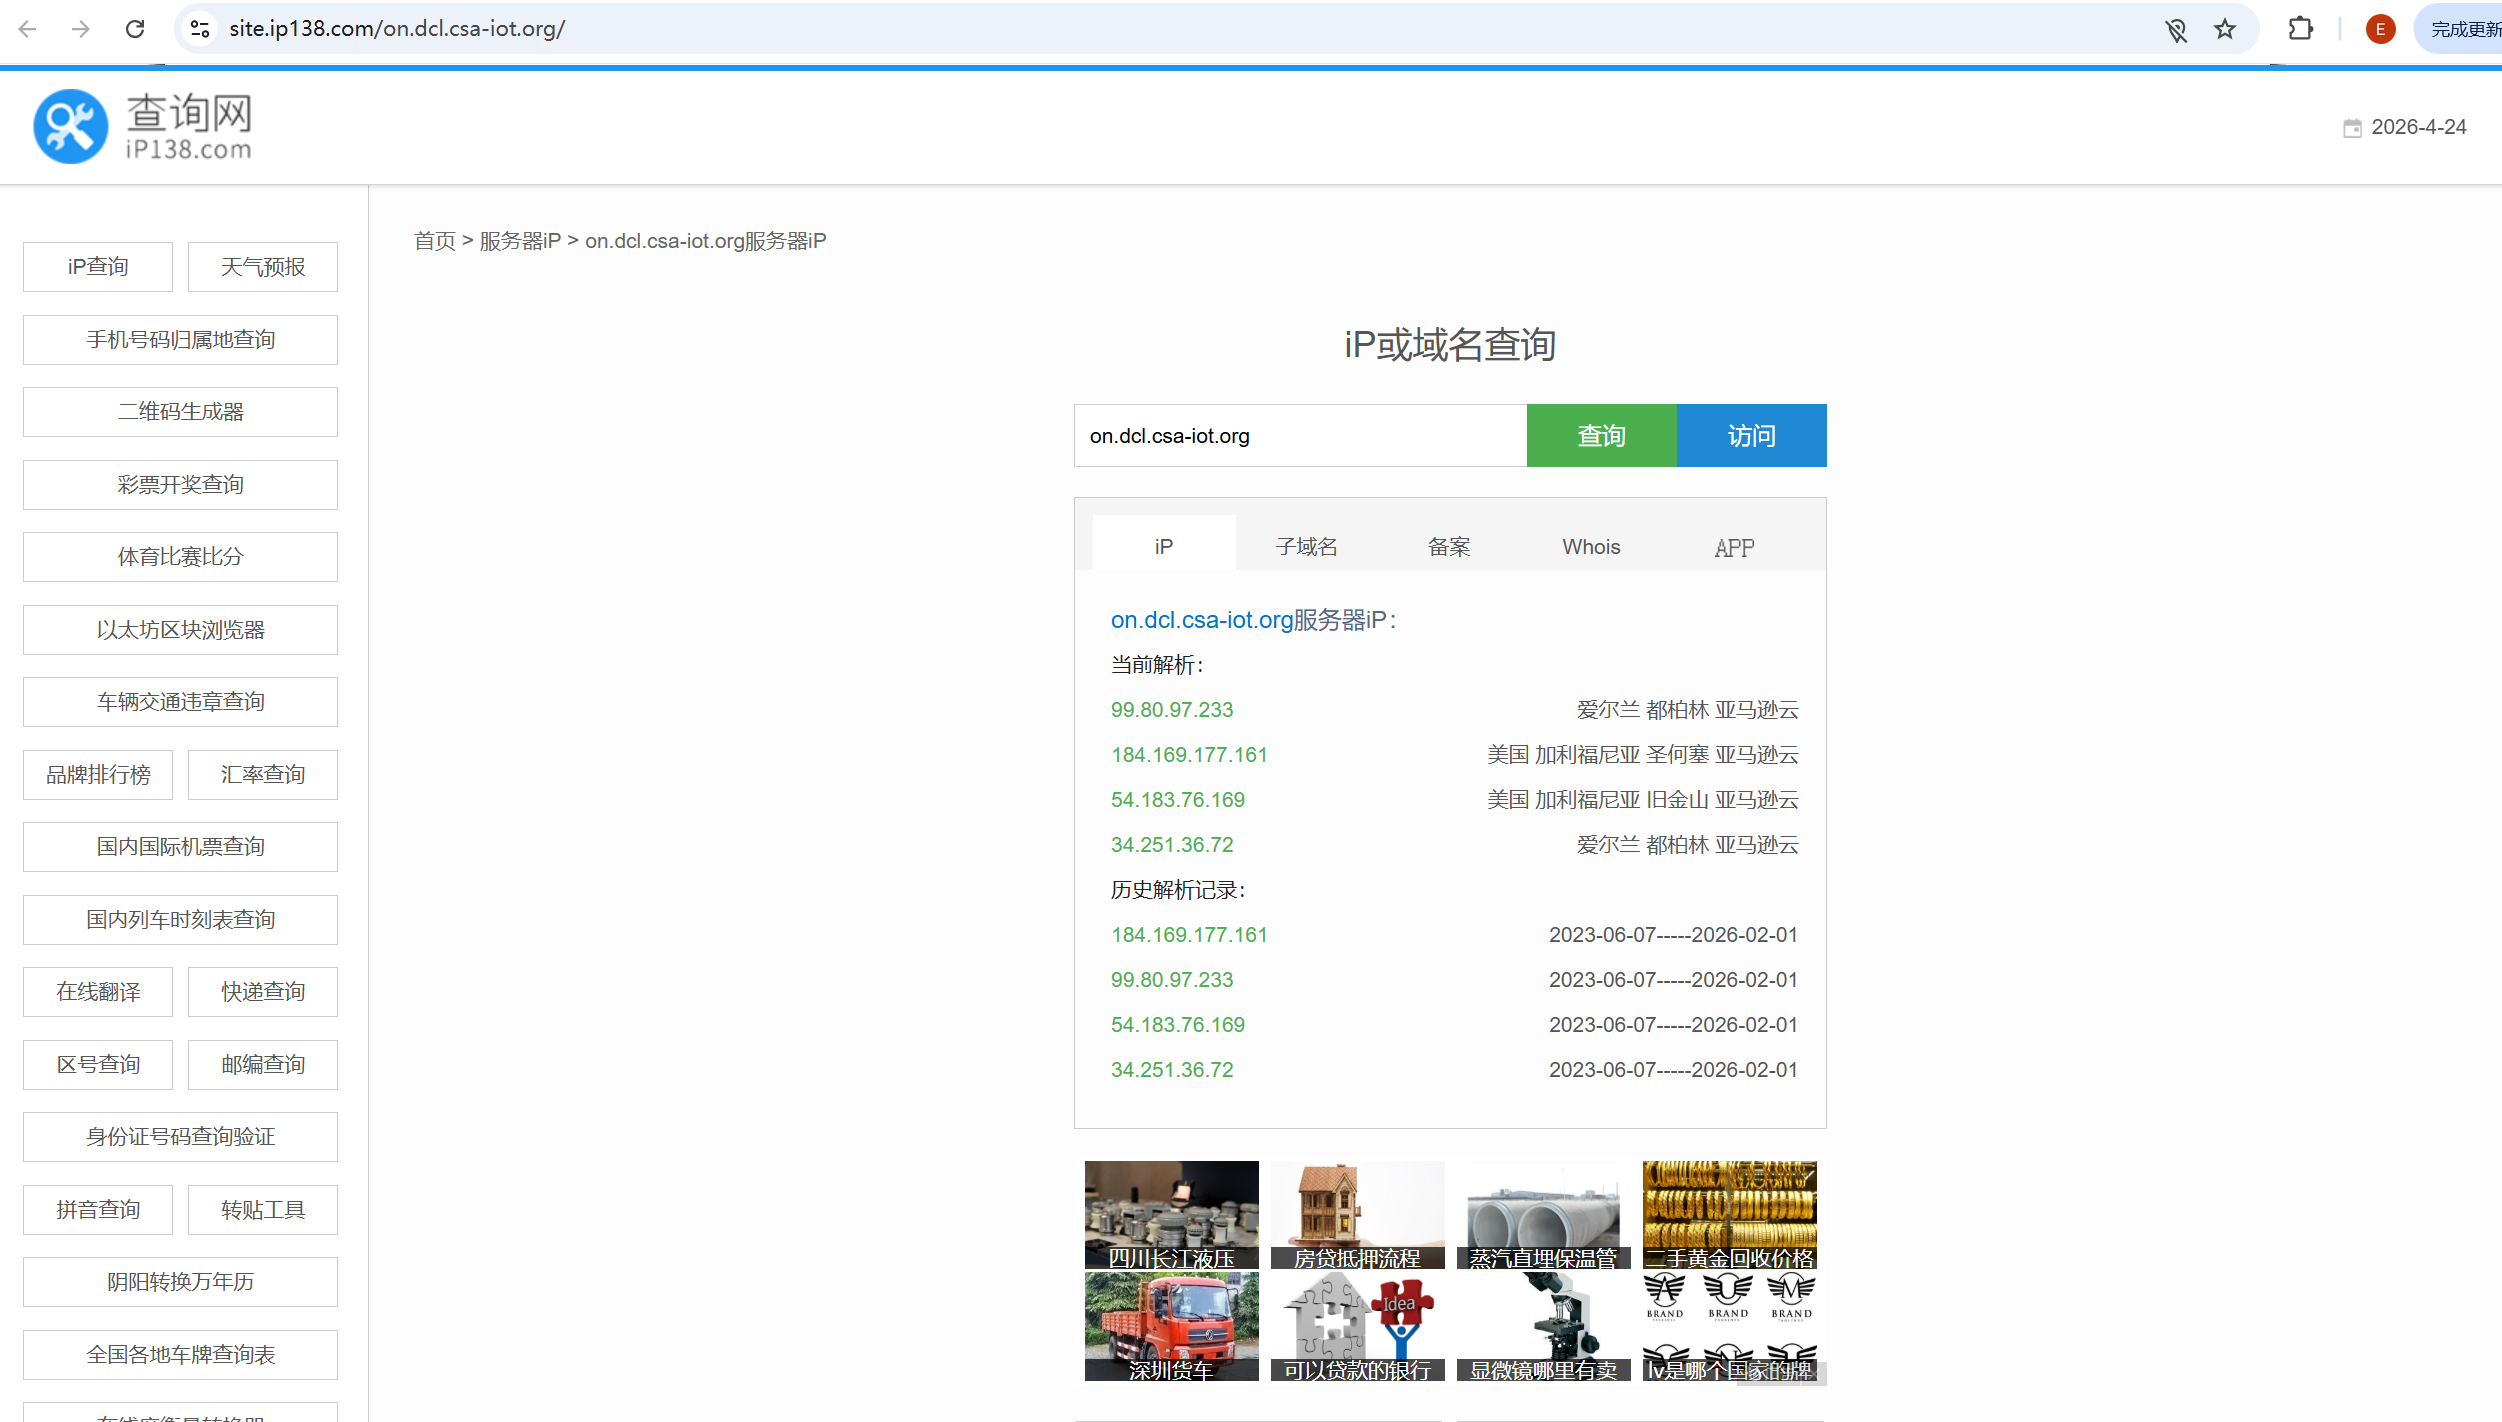The height and width of the screenshot is (1422, 2502).
Task: Open 阴阳转换万年历 in sidebar
Action: [x=180, y=1282]
